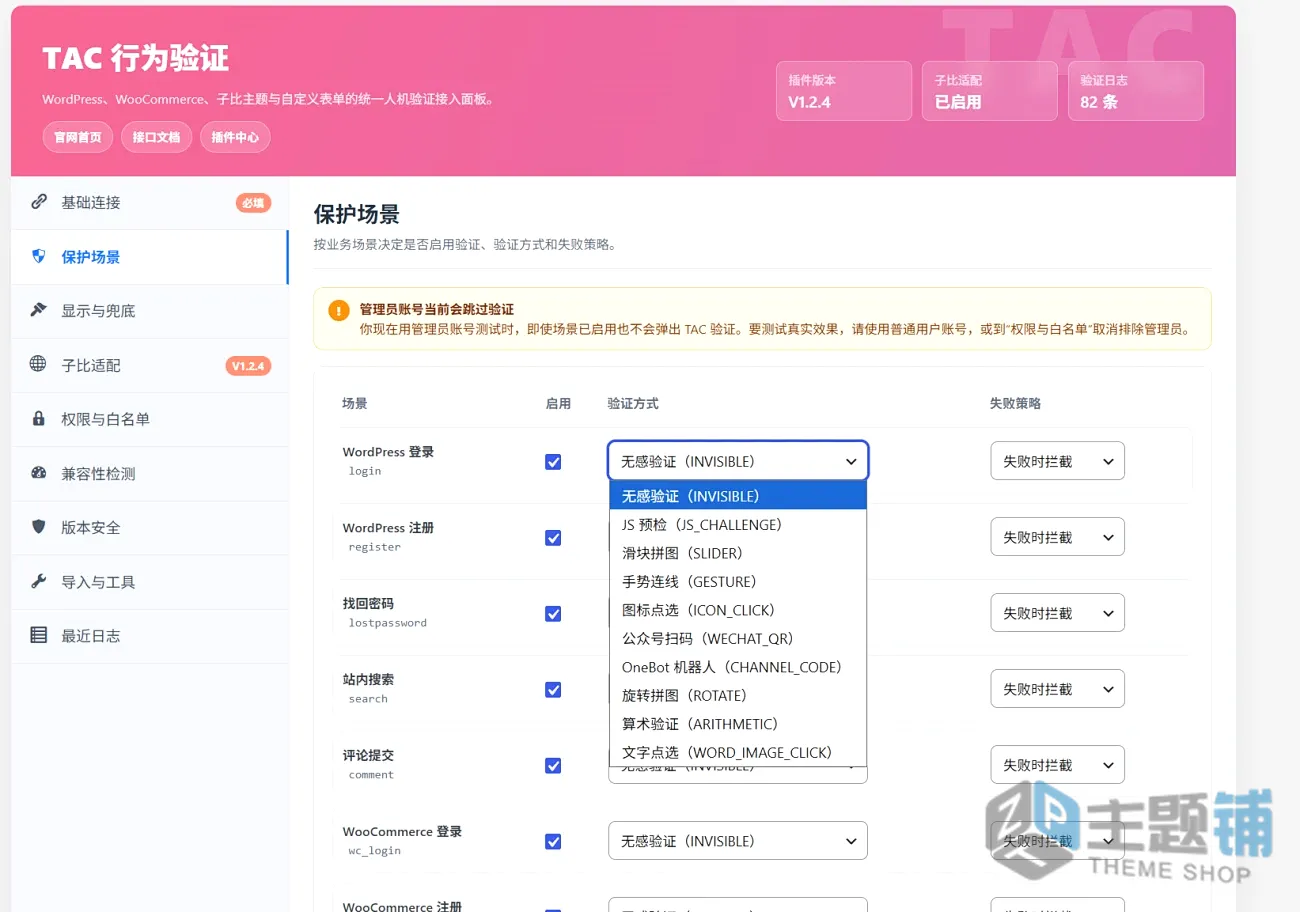Open the 基础连接 sidebar tab
The image size is (1300, 912).
click(150, 202)
